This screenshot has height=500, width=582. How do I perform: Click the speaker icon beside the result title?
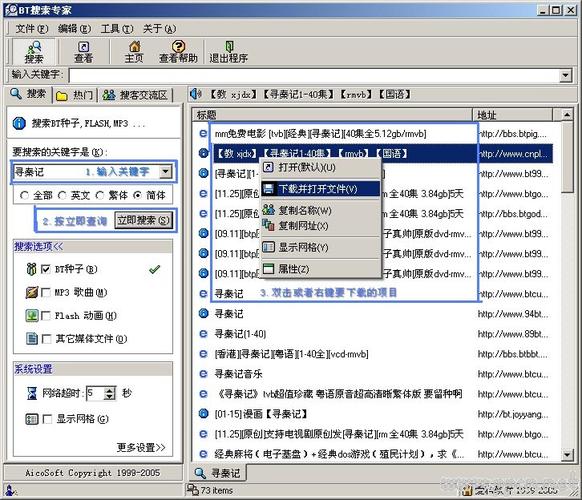click(x=195, y=94)
